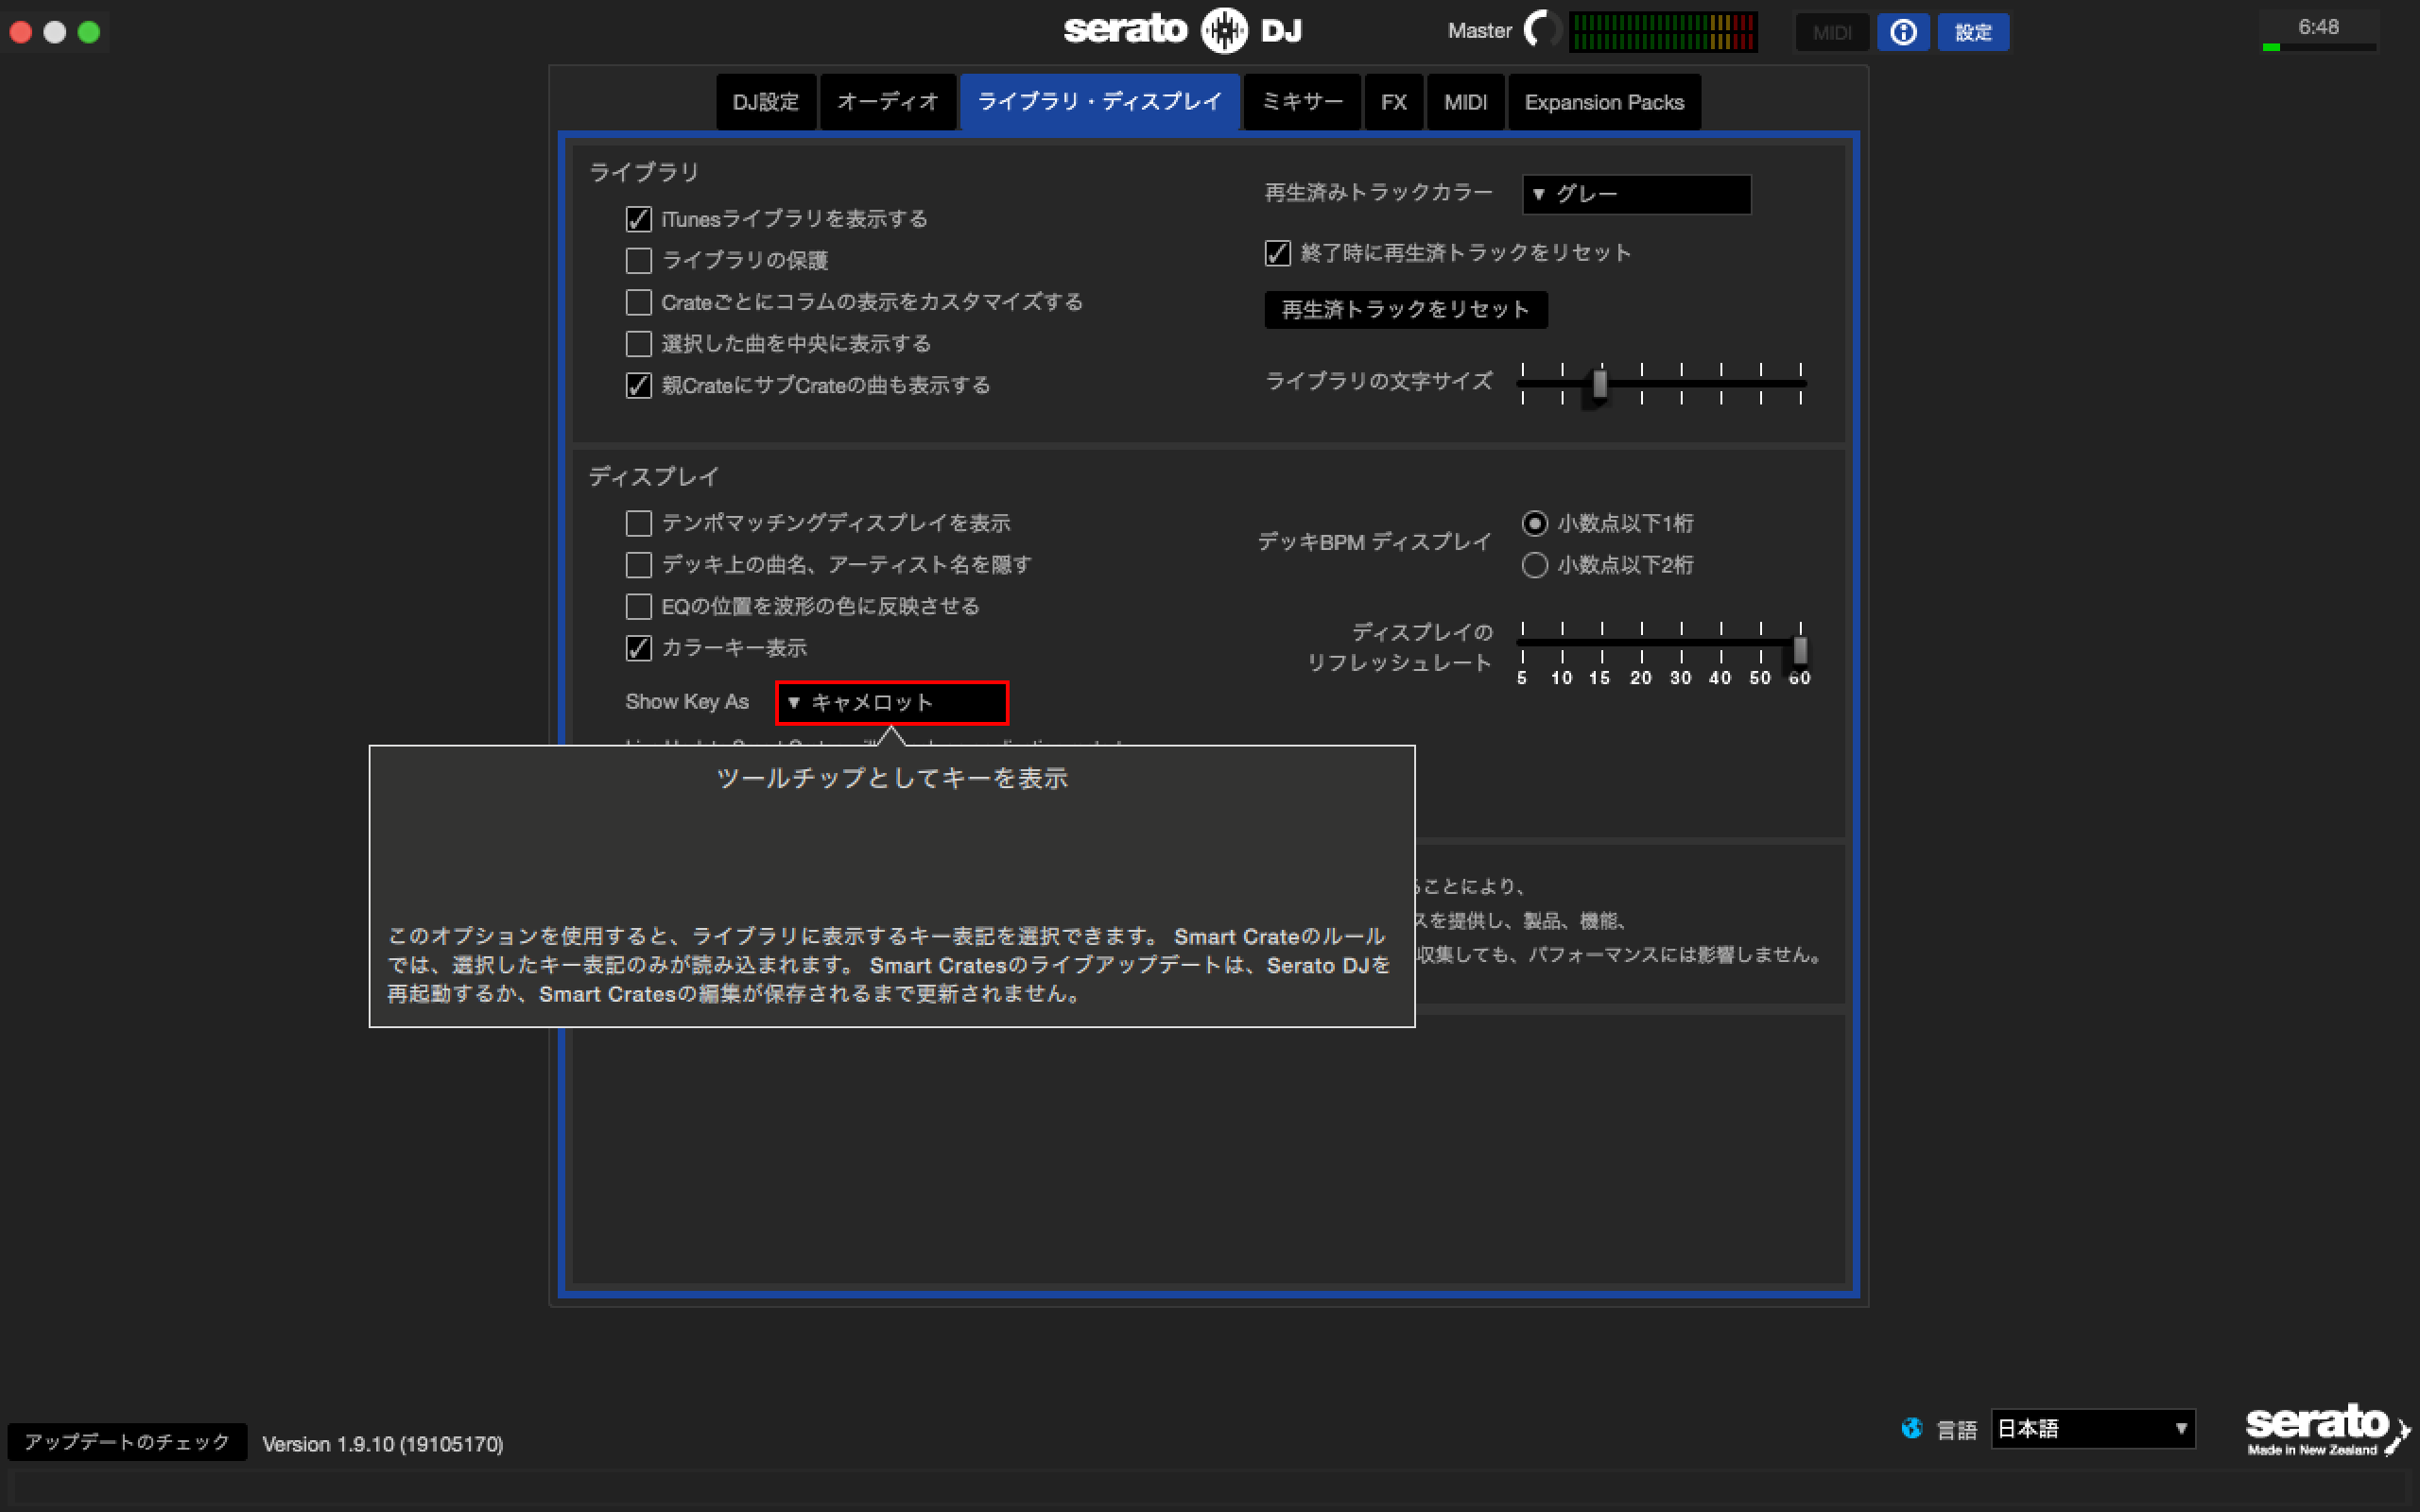The width and height of the screenshot is (2420, 1512).
Task: Click the ツールチップとしてキーを表示 tooltip heading
Action: [x=892, y=778]
